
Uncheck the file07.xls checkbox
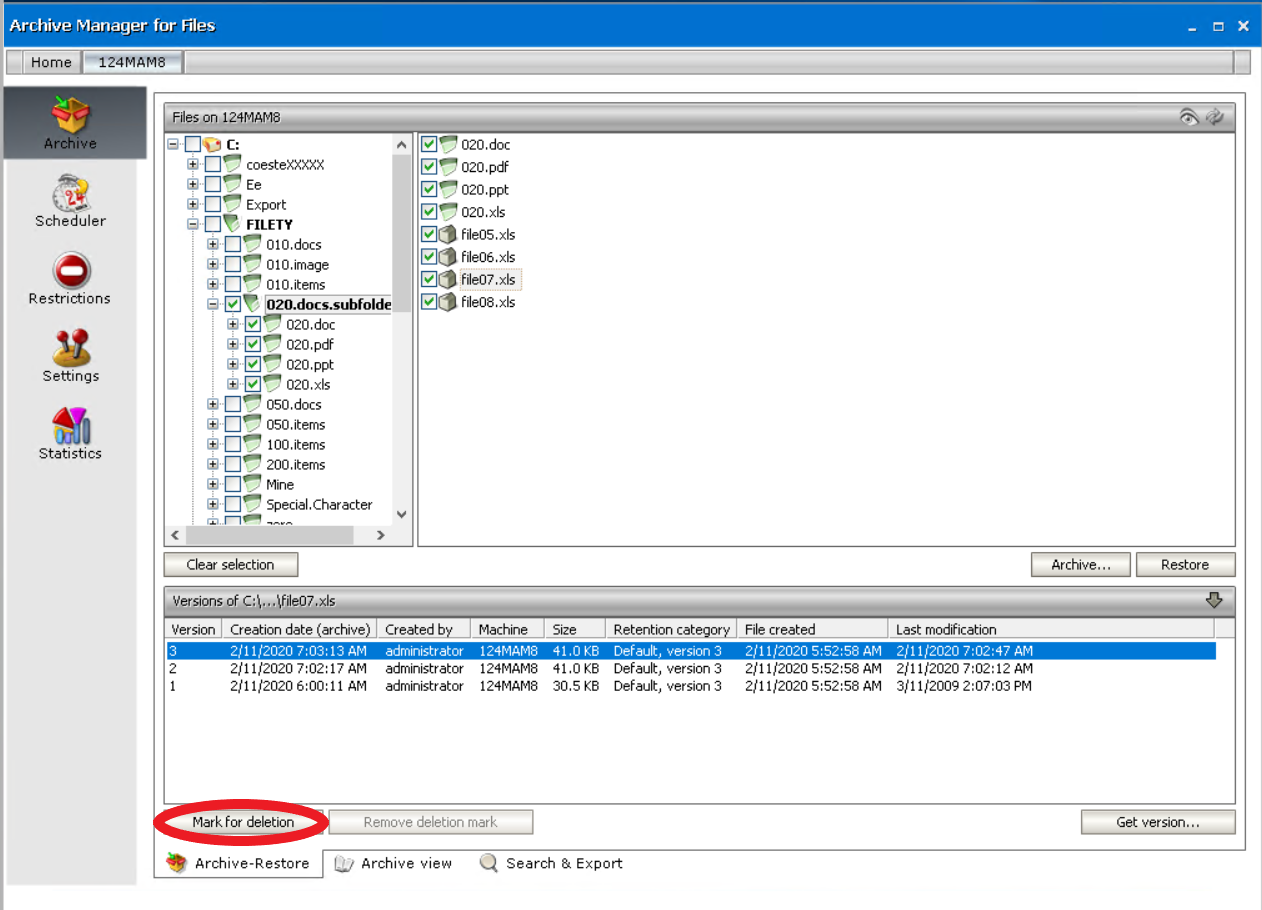pyautogui.click(x=429, y=279)
